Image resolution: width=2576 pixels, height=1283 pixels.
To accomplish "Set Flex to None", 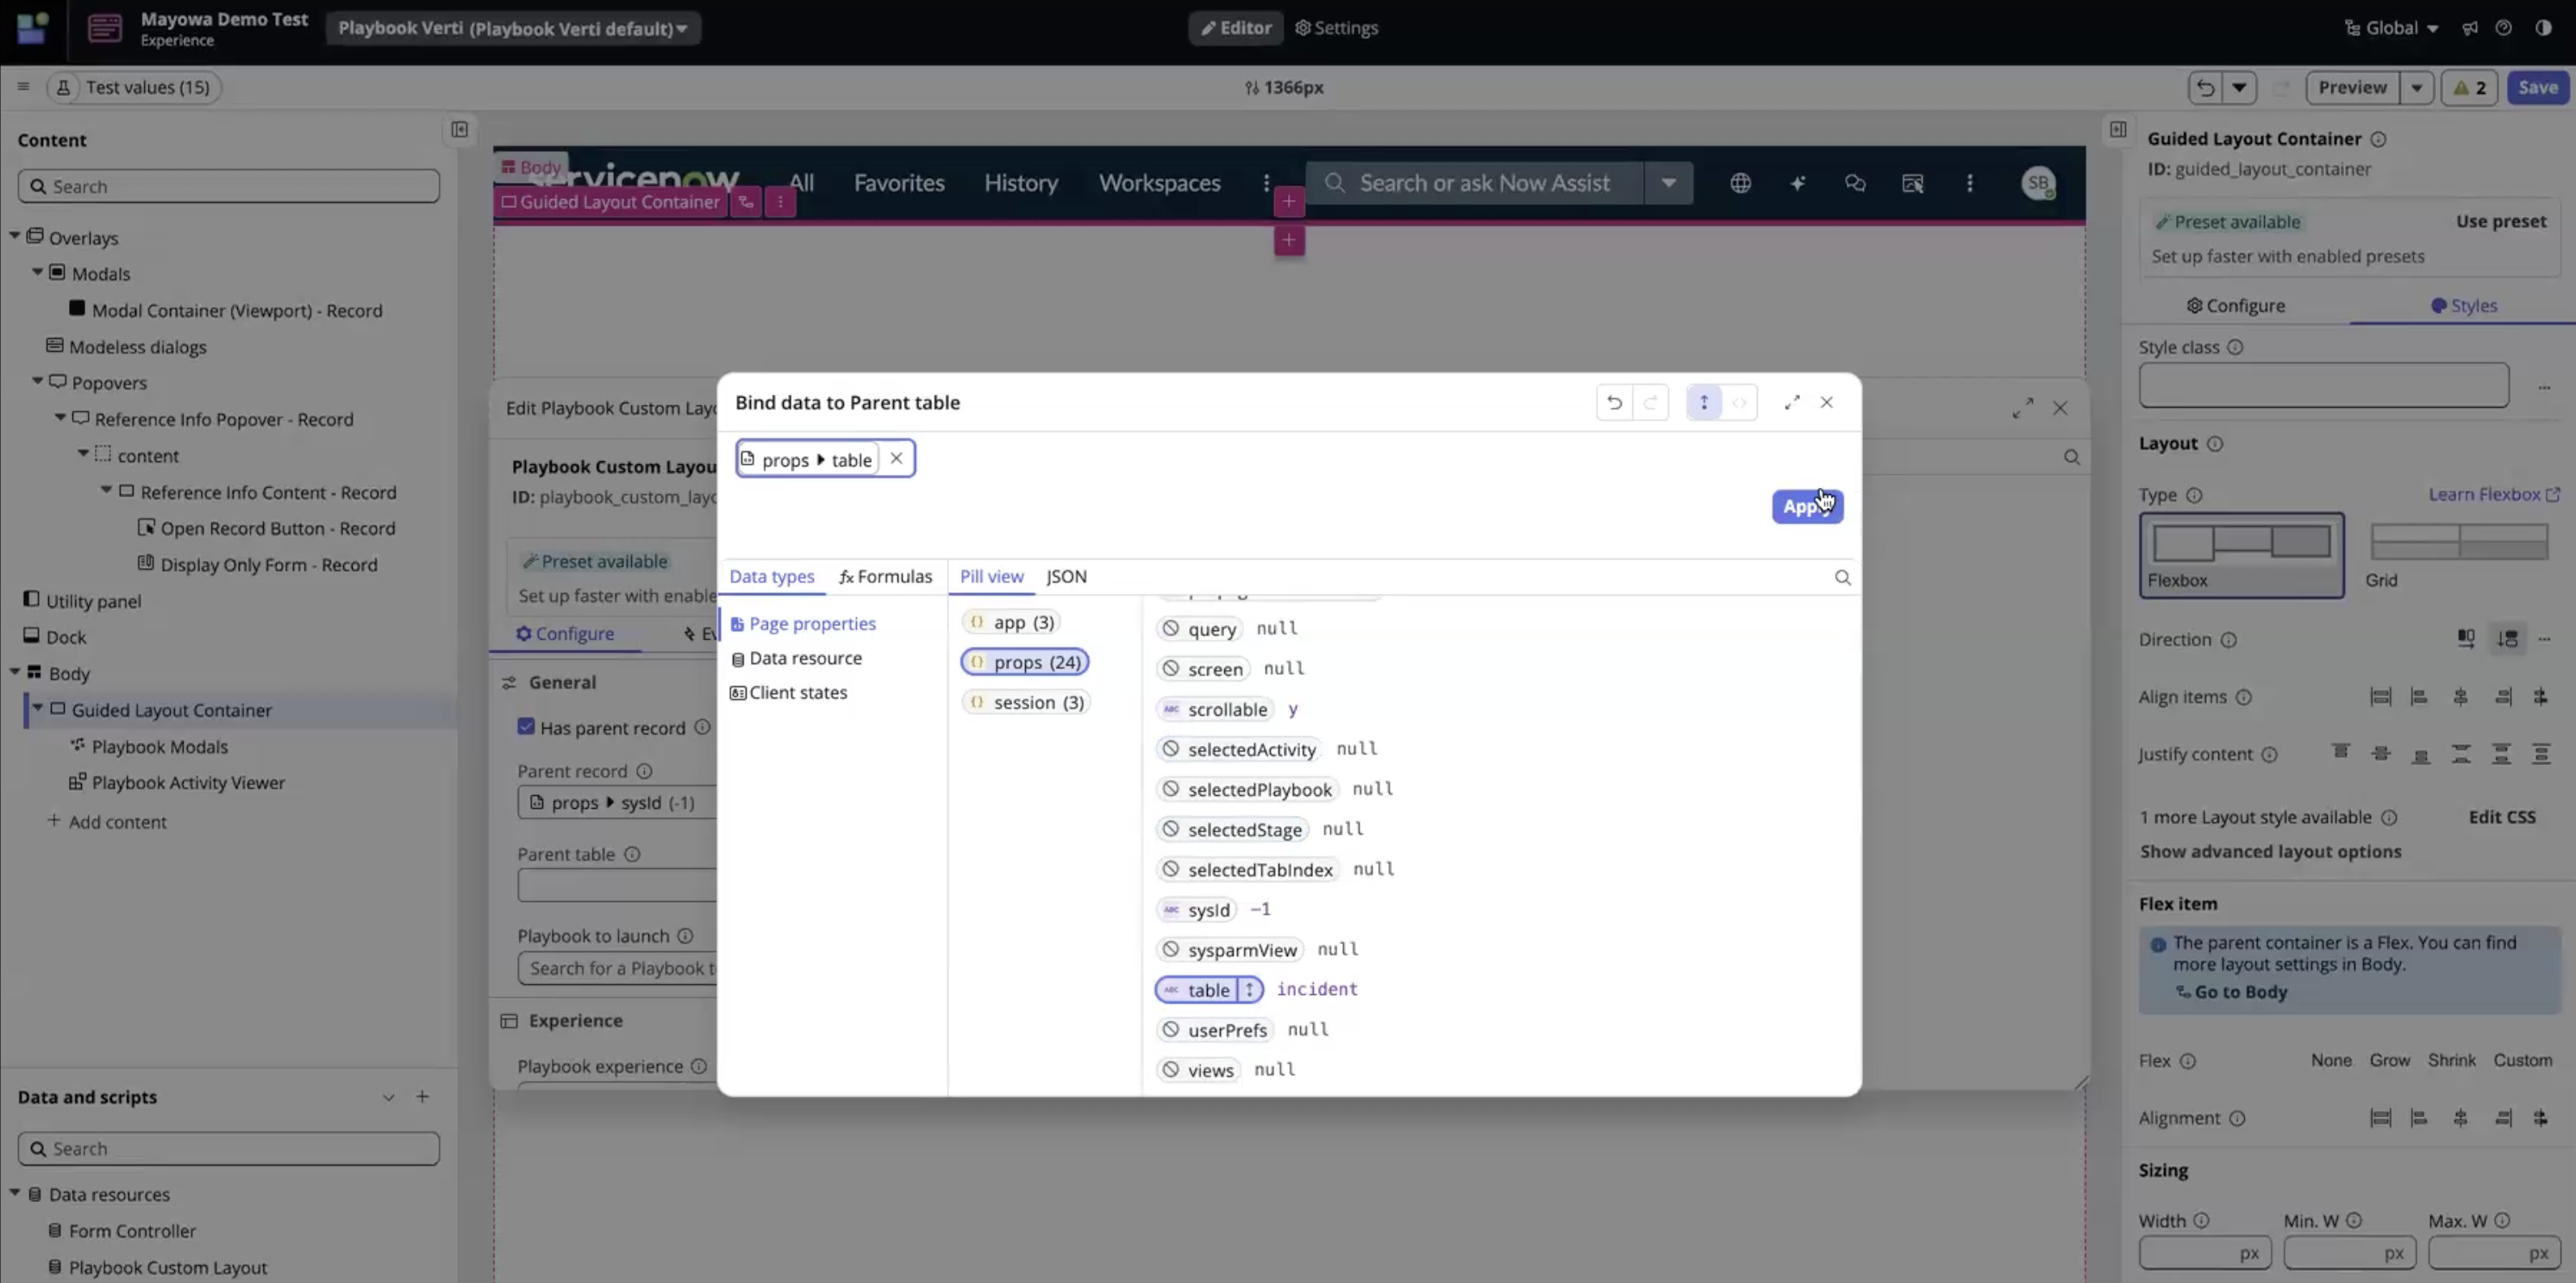I will (x=2331, y=1060).
